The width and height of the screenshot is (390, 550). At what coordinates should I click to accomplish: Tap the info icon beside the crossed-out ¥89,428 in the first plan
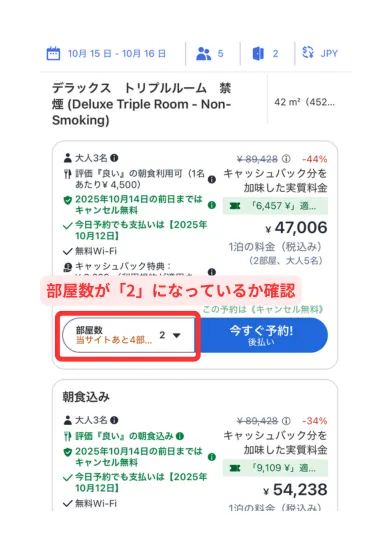click(x=286, y=159)
